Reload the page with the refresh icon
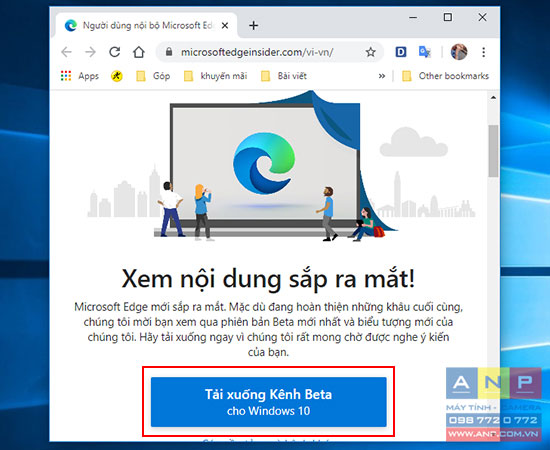The height and width of the screenshot is (450, 550). tap(114, 52)
